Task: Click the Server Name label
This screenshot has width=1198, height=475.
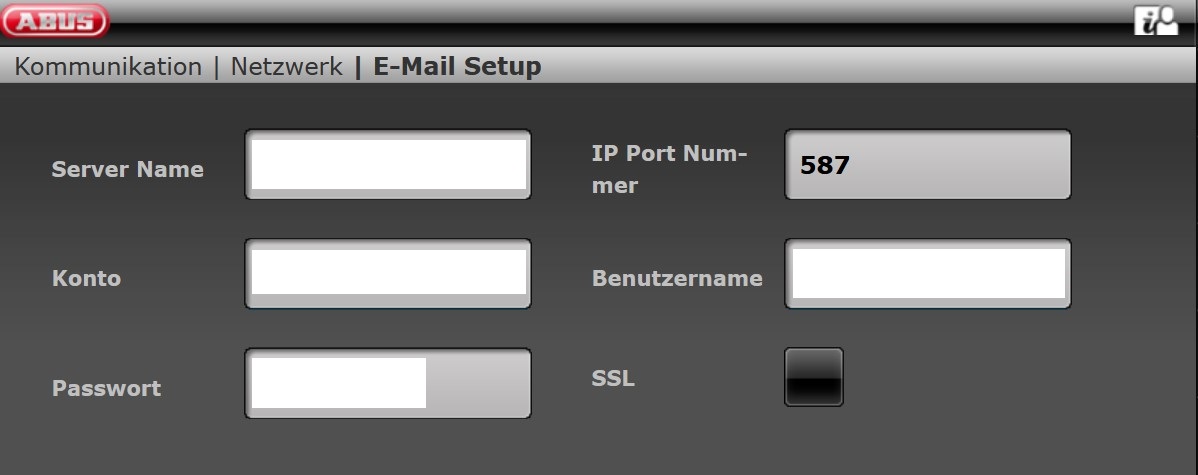Action: pos(127,169)
